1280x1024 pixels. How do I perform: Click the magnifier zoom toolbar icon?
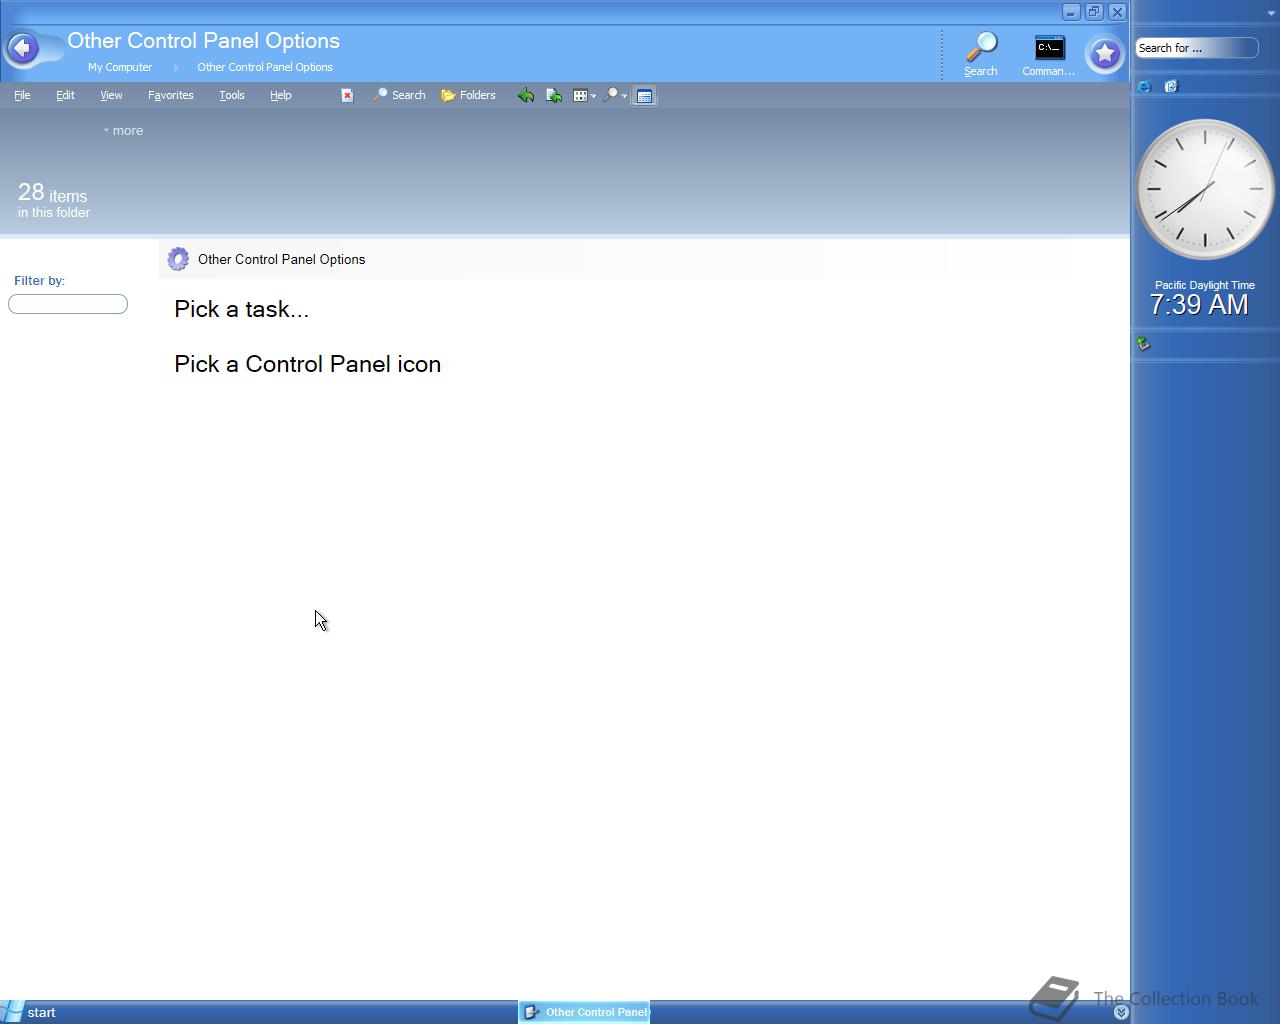(610, 96)
